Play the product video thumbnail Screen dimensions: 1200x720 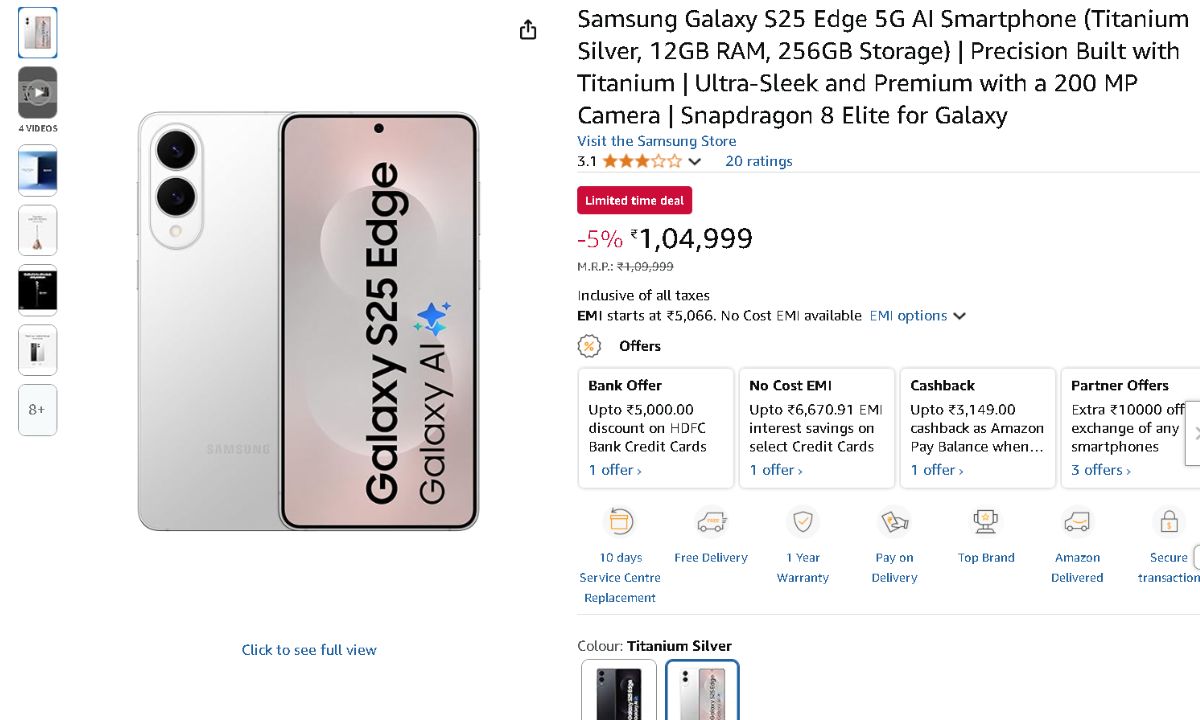coord(38,93)
